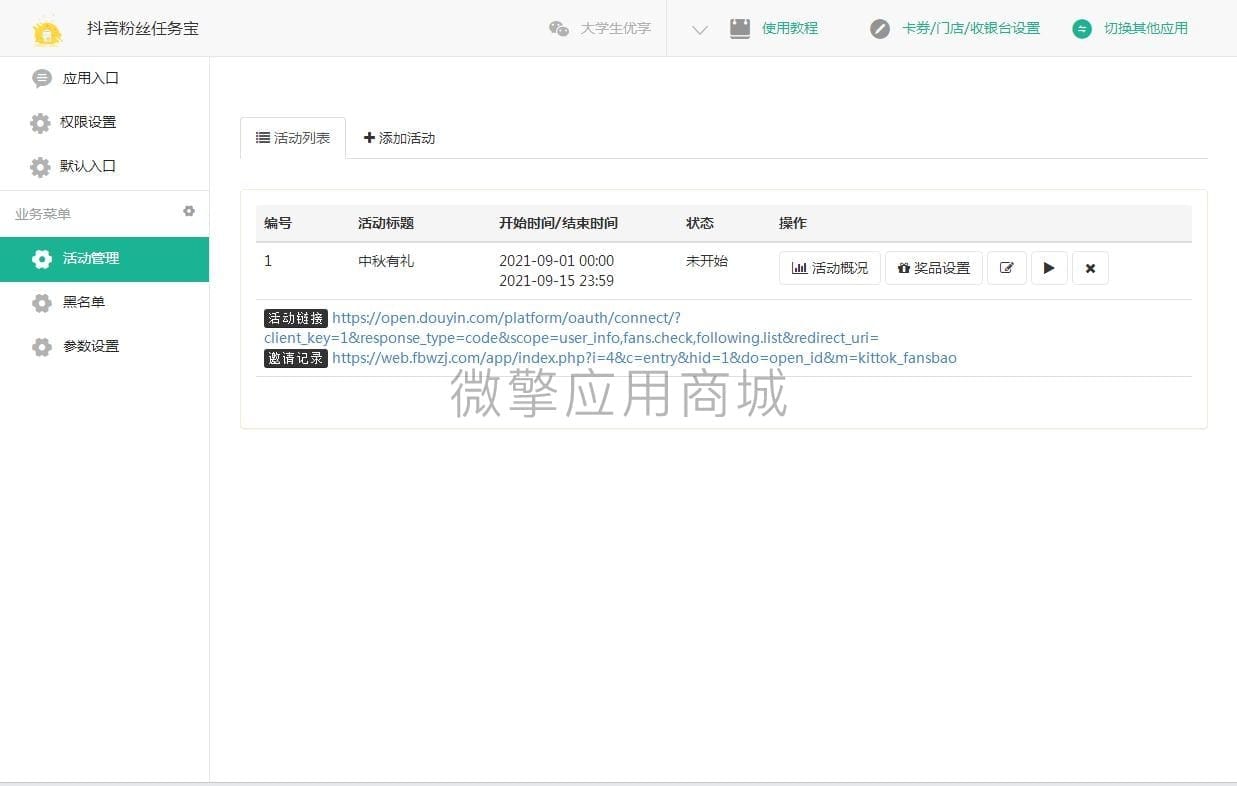Click the 编号 column header
Viewport: 1237px width, 786px height.
[x=278, y=223]
